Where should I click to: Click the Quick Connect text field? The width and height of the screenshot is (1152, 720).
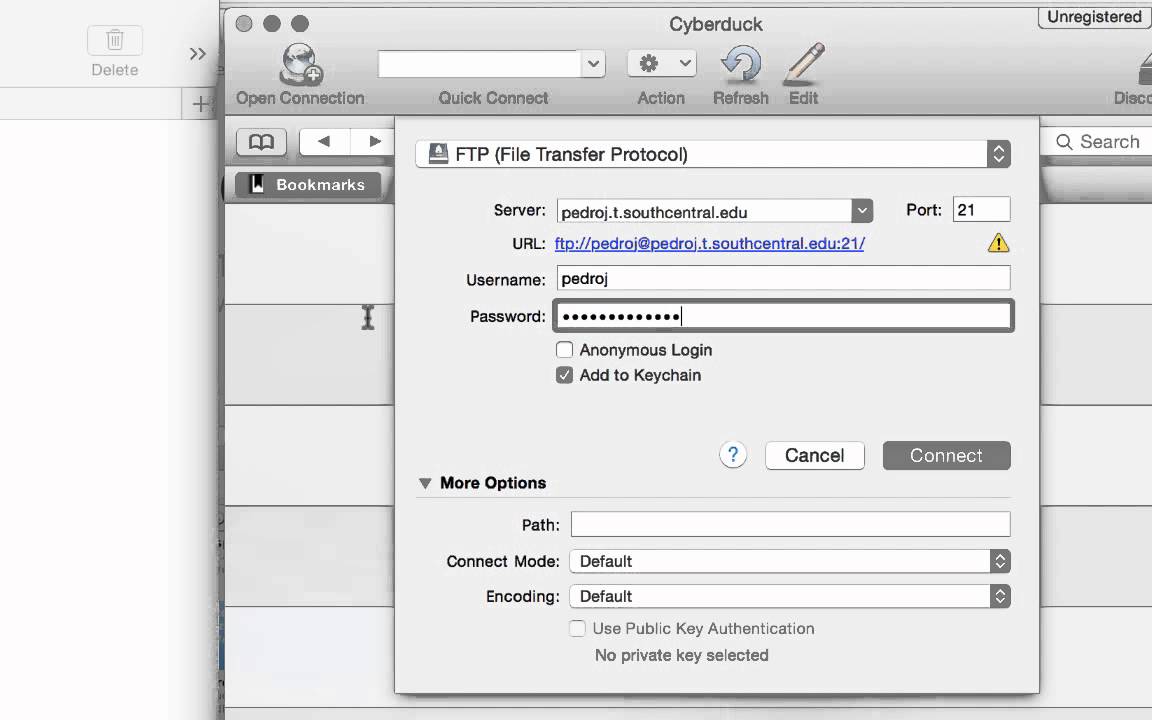pos(480,64)
